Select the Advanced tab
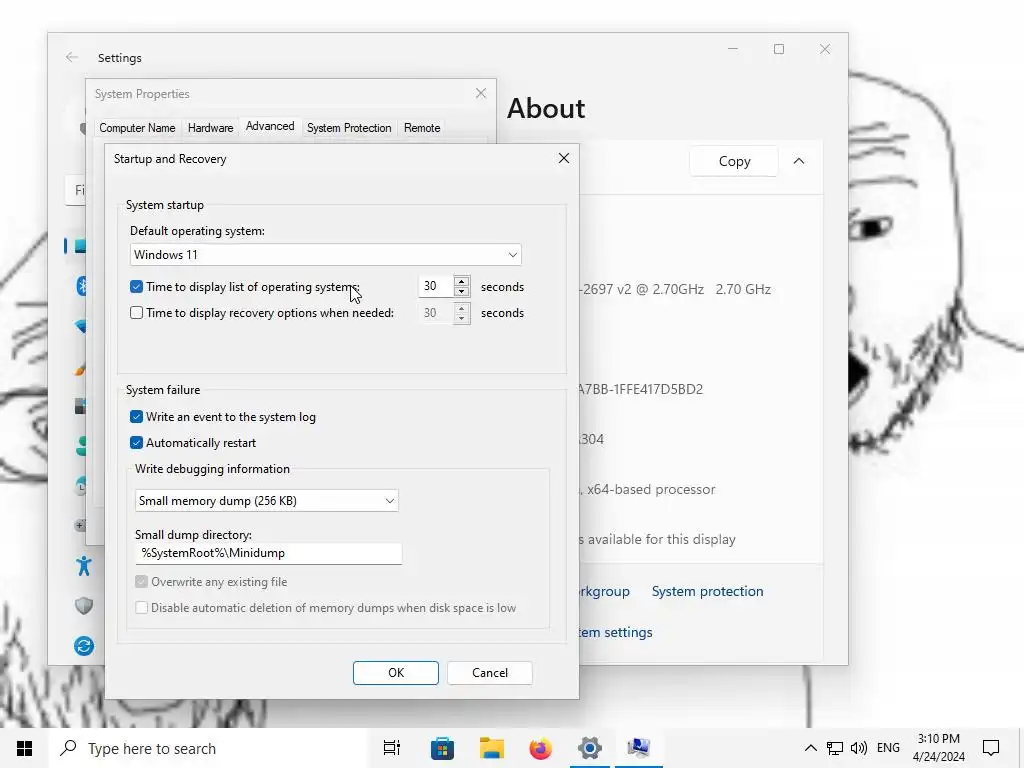This screenshot has height=768, width=1024. point(270,126)
